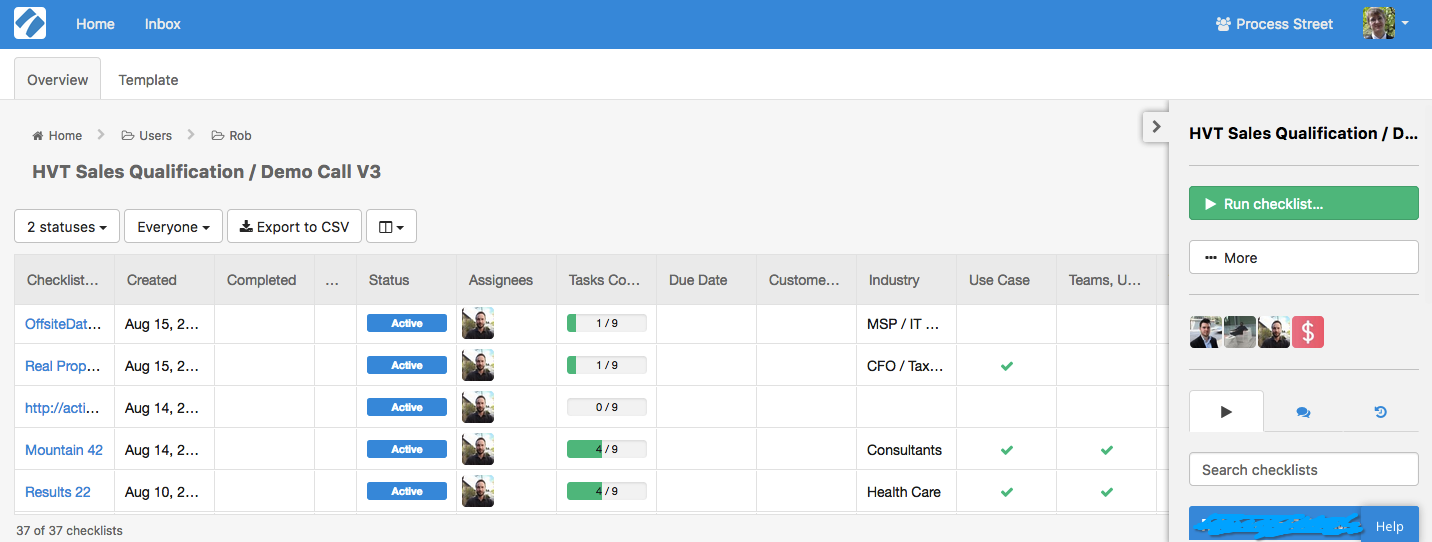The width and height of the screenshot is (1432, 542).
Task: Switch to the Overview tab
Action: (x=58, y=79)
